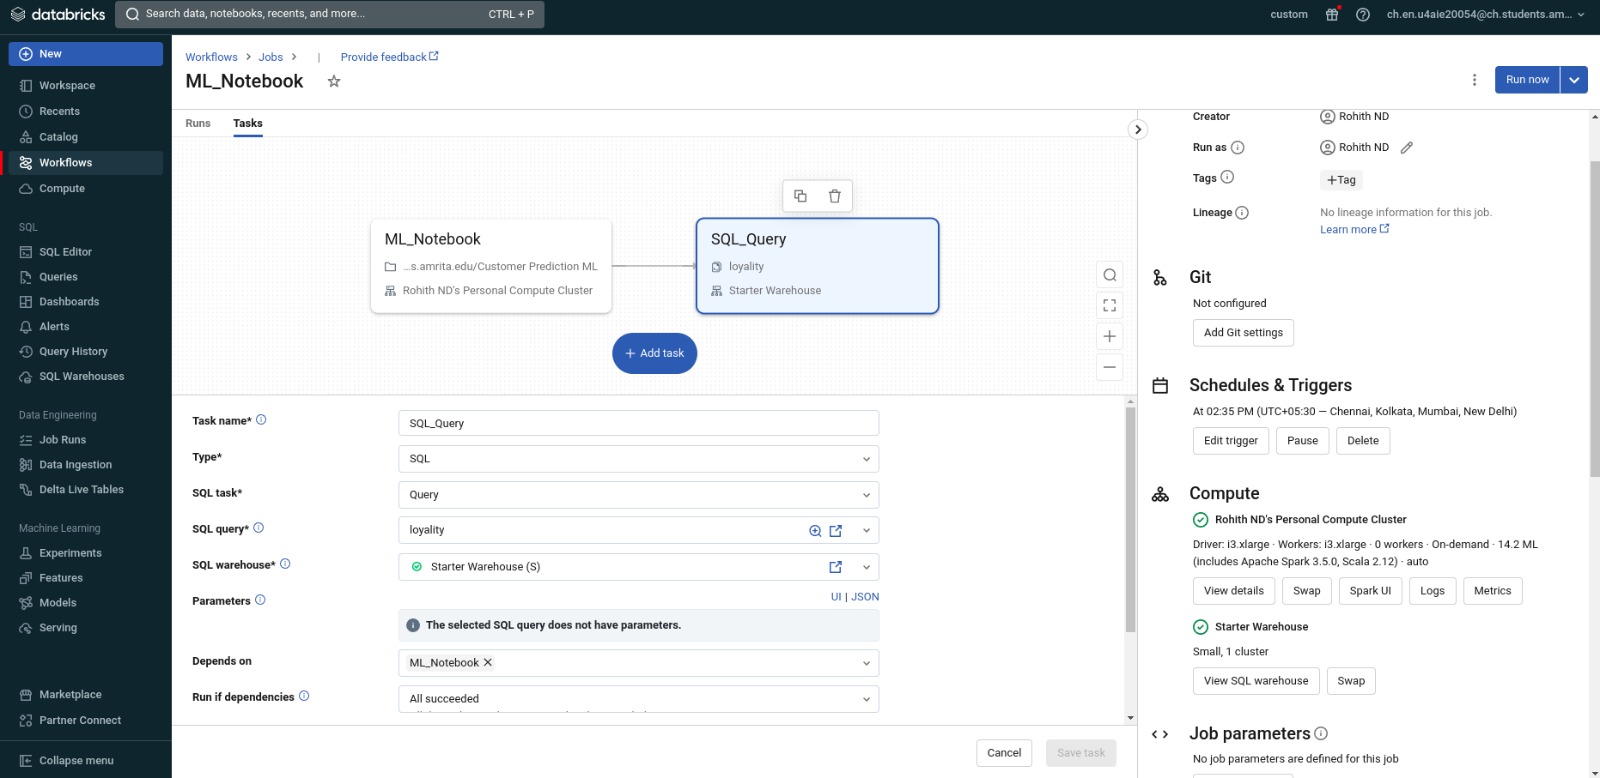The width and height of the screenshot is (1600, 778).
Task: Open the Provide feedback link
Action: coord(389,57)
